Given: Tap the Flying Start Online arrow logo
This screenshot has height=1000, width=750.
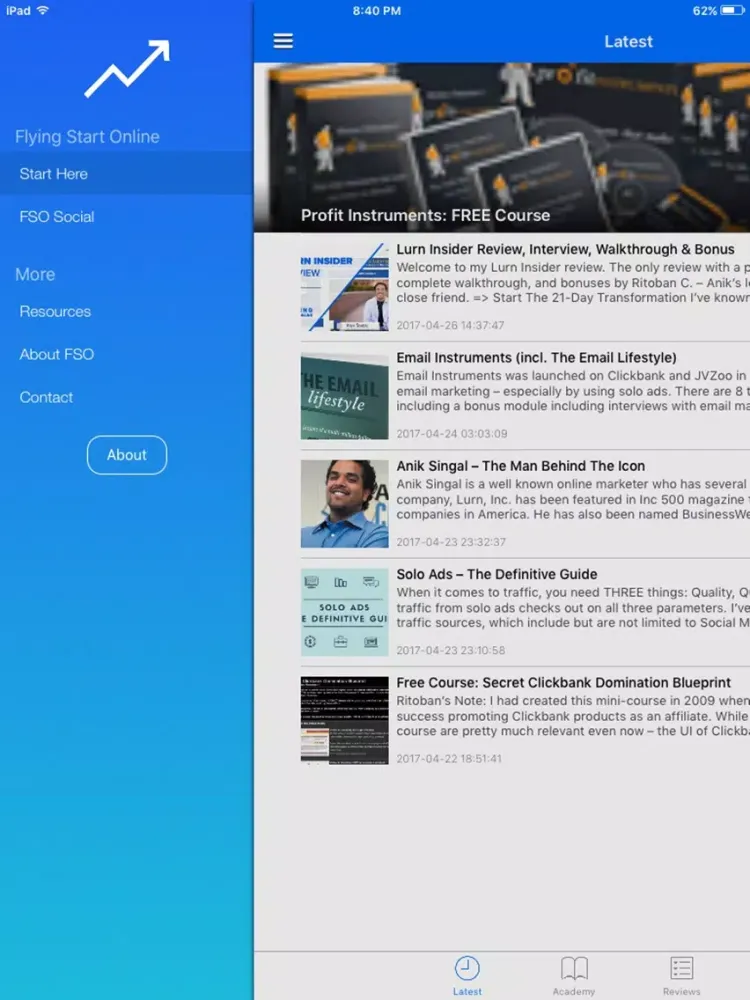Looking at the screenshot, I should tap(127, 69).
